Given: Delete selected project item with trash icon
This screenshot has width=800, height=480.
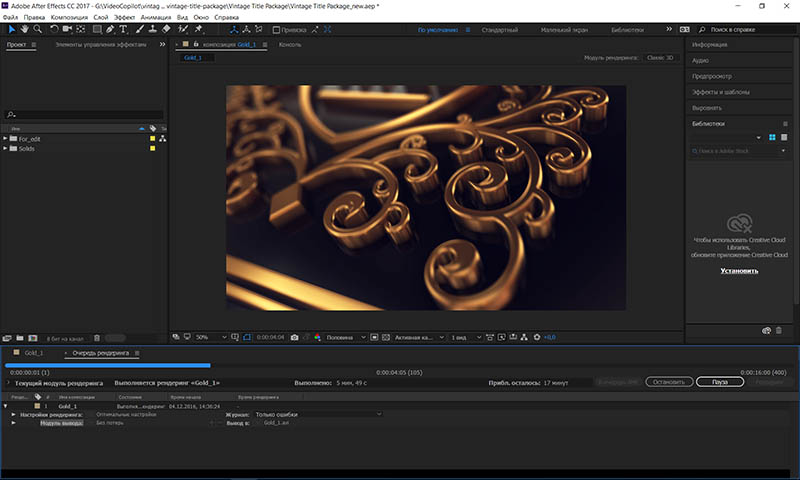Looking at the screenshot, I should (x=97, y=338).
